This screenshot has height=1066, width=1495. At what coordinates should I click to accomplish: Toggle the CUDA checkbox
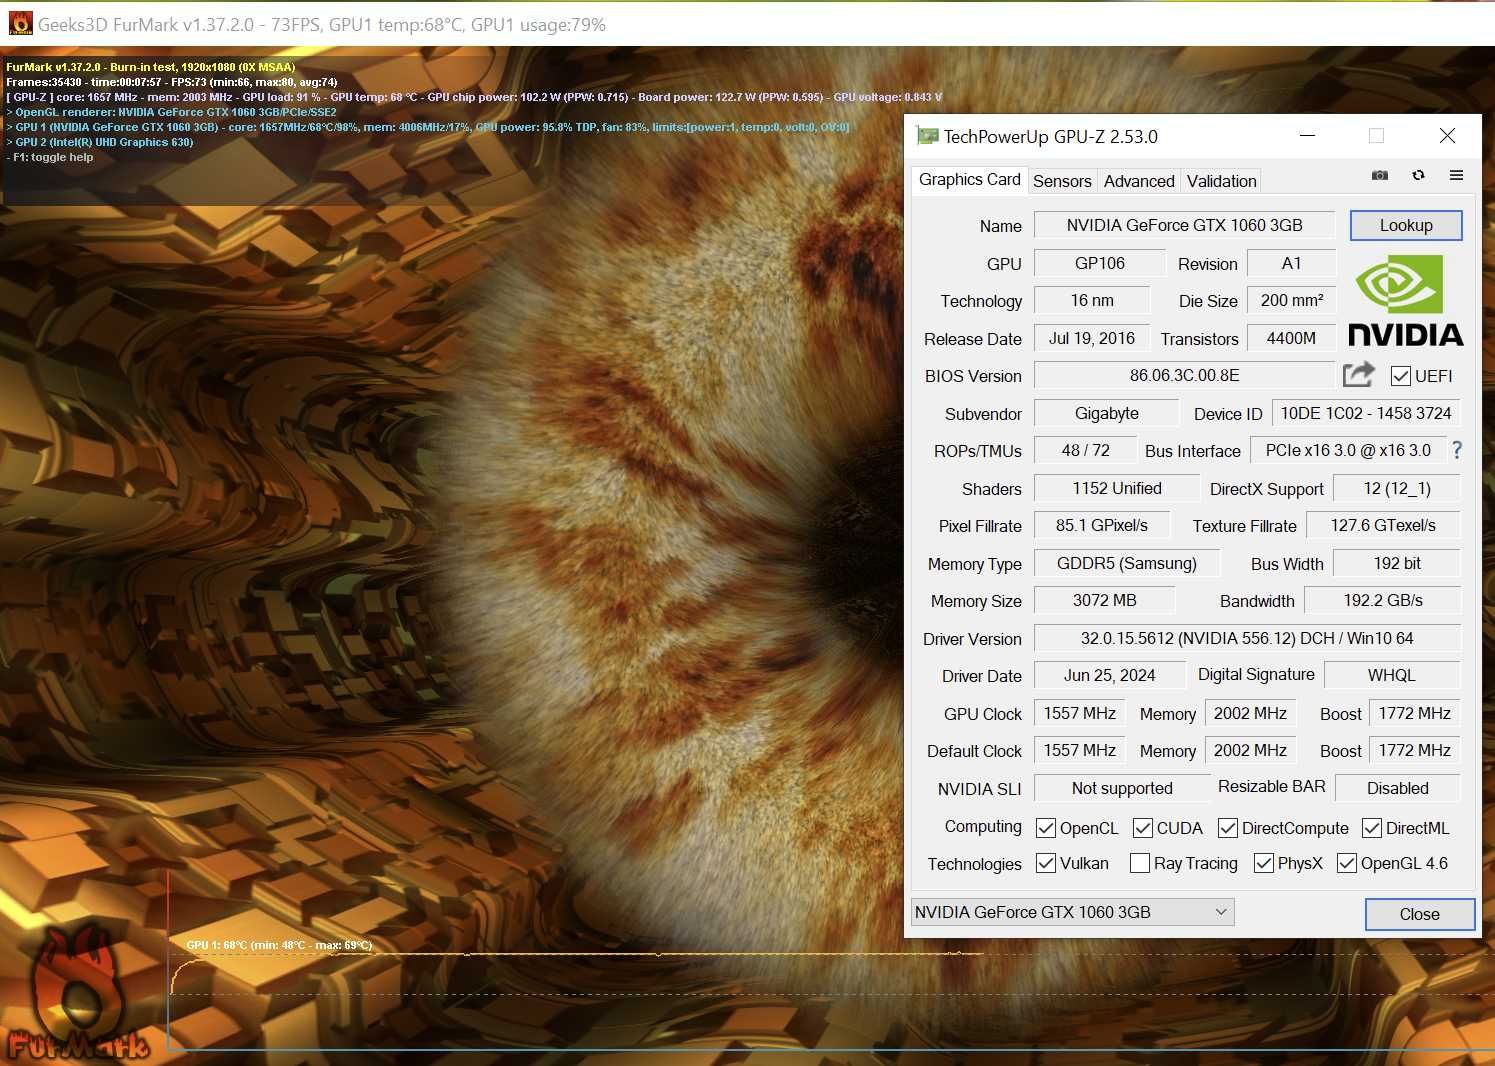1143,828
